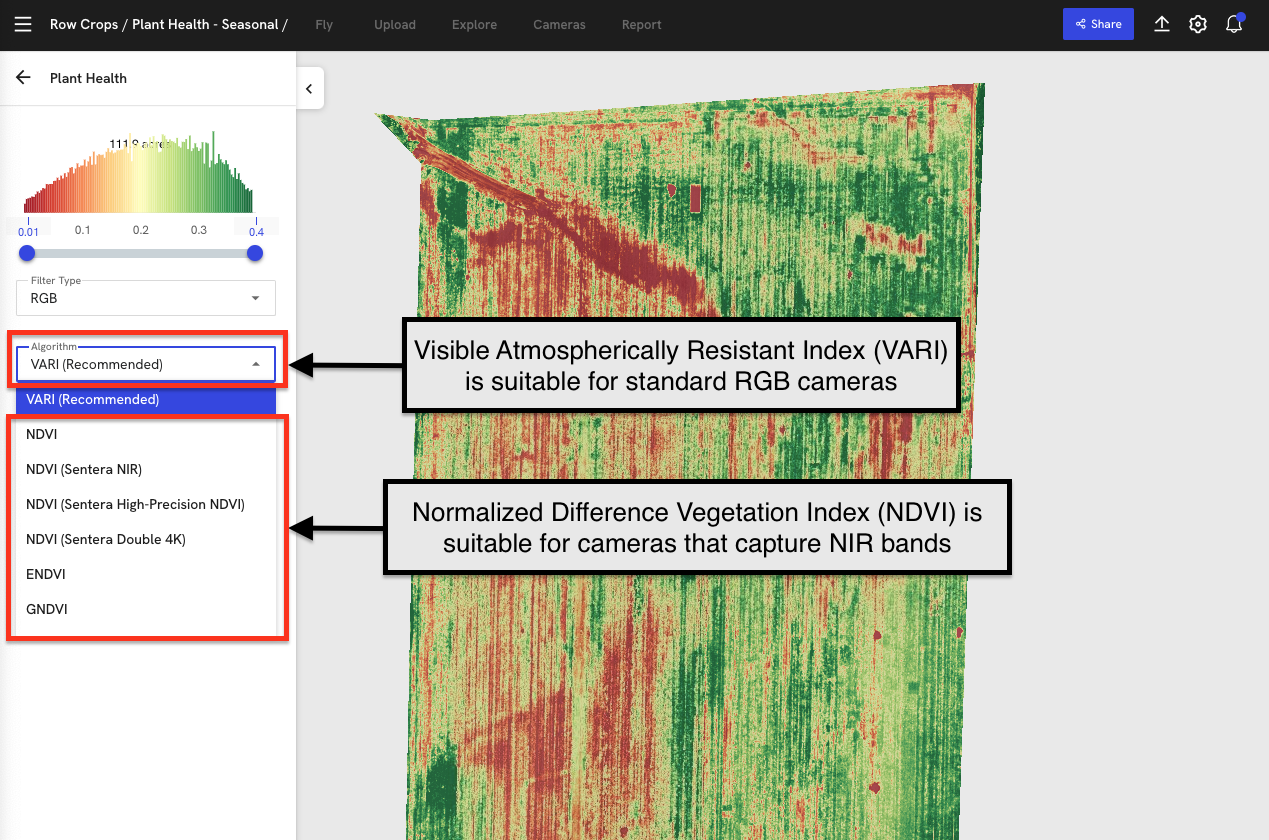Select the GNDVI algorithm
The image size is (1269, 840).
point(146,609)
